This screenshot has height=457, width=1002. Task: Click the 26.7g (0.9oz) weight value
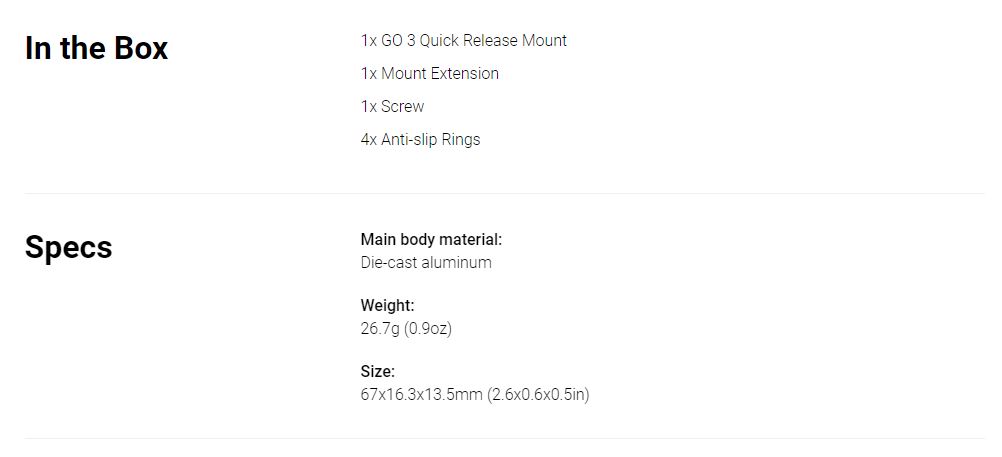(x=406, y=329)
